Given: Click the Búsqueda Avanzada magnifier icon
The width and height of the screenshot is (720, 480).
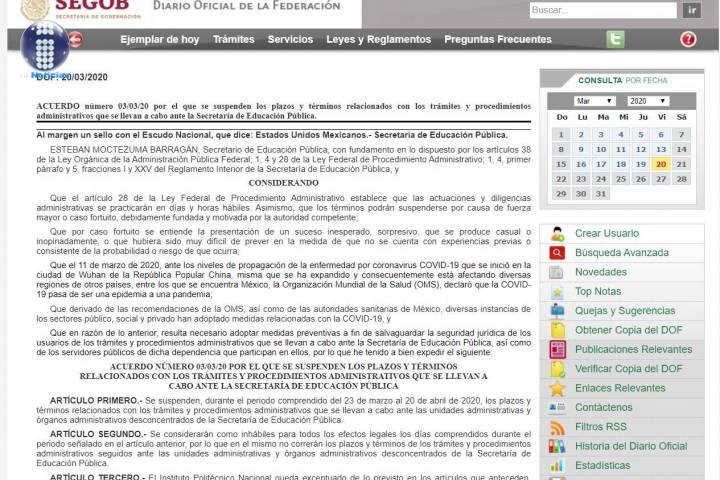Looking at the screenshot, I should 557,253.
